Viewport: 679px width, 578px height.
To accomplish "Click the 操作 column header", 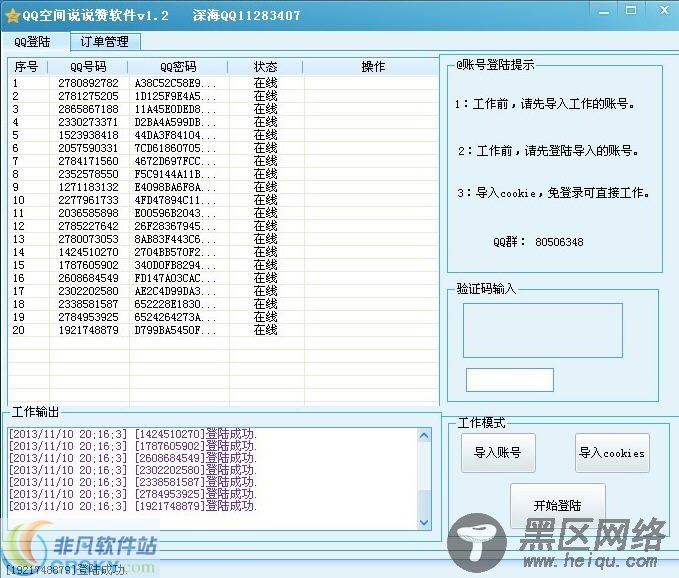I will [x=373, y=67].
